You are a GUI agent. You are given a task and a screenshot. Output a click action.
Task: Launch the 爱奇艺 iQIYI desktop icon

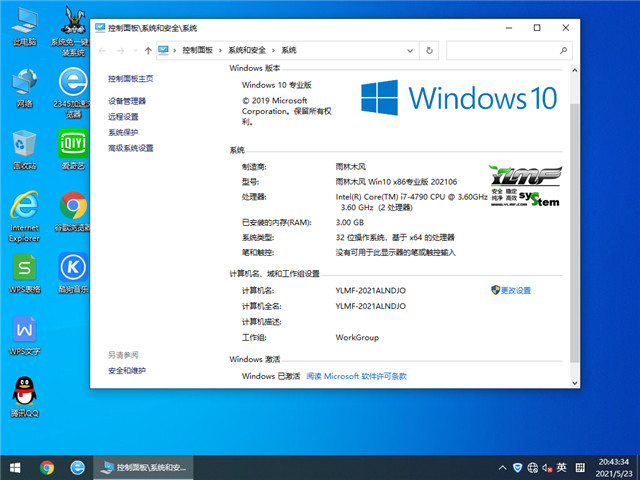coord(73,149)
